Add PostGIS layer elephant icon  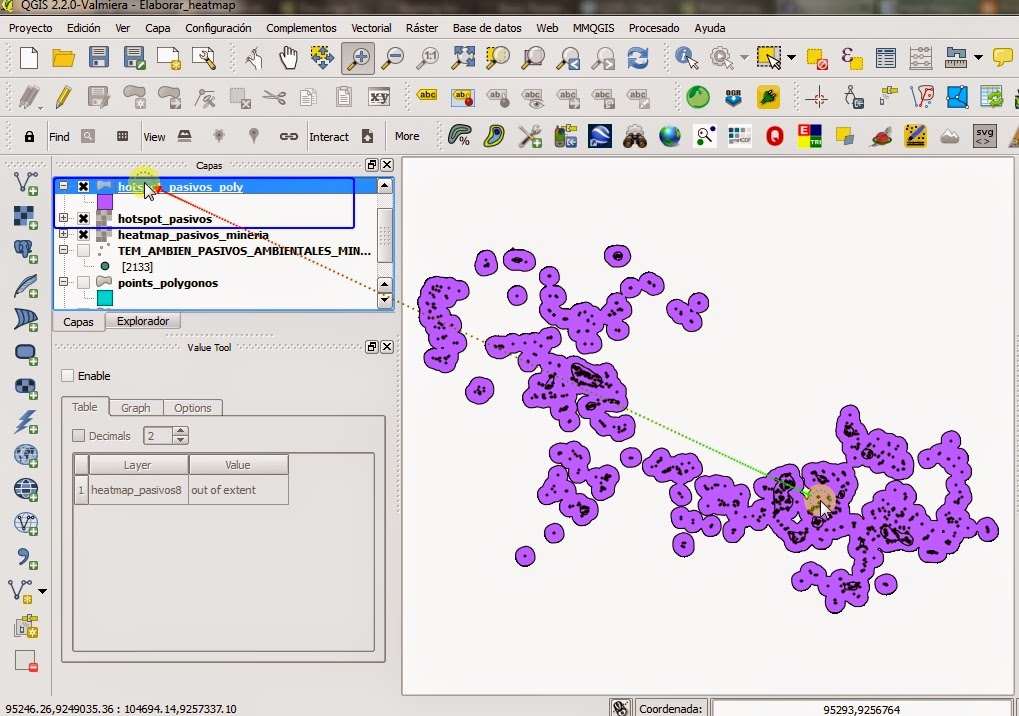(25, 251)
